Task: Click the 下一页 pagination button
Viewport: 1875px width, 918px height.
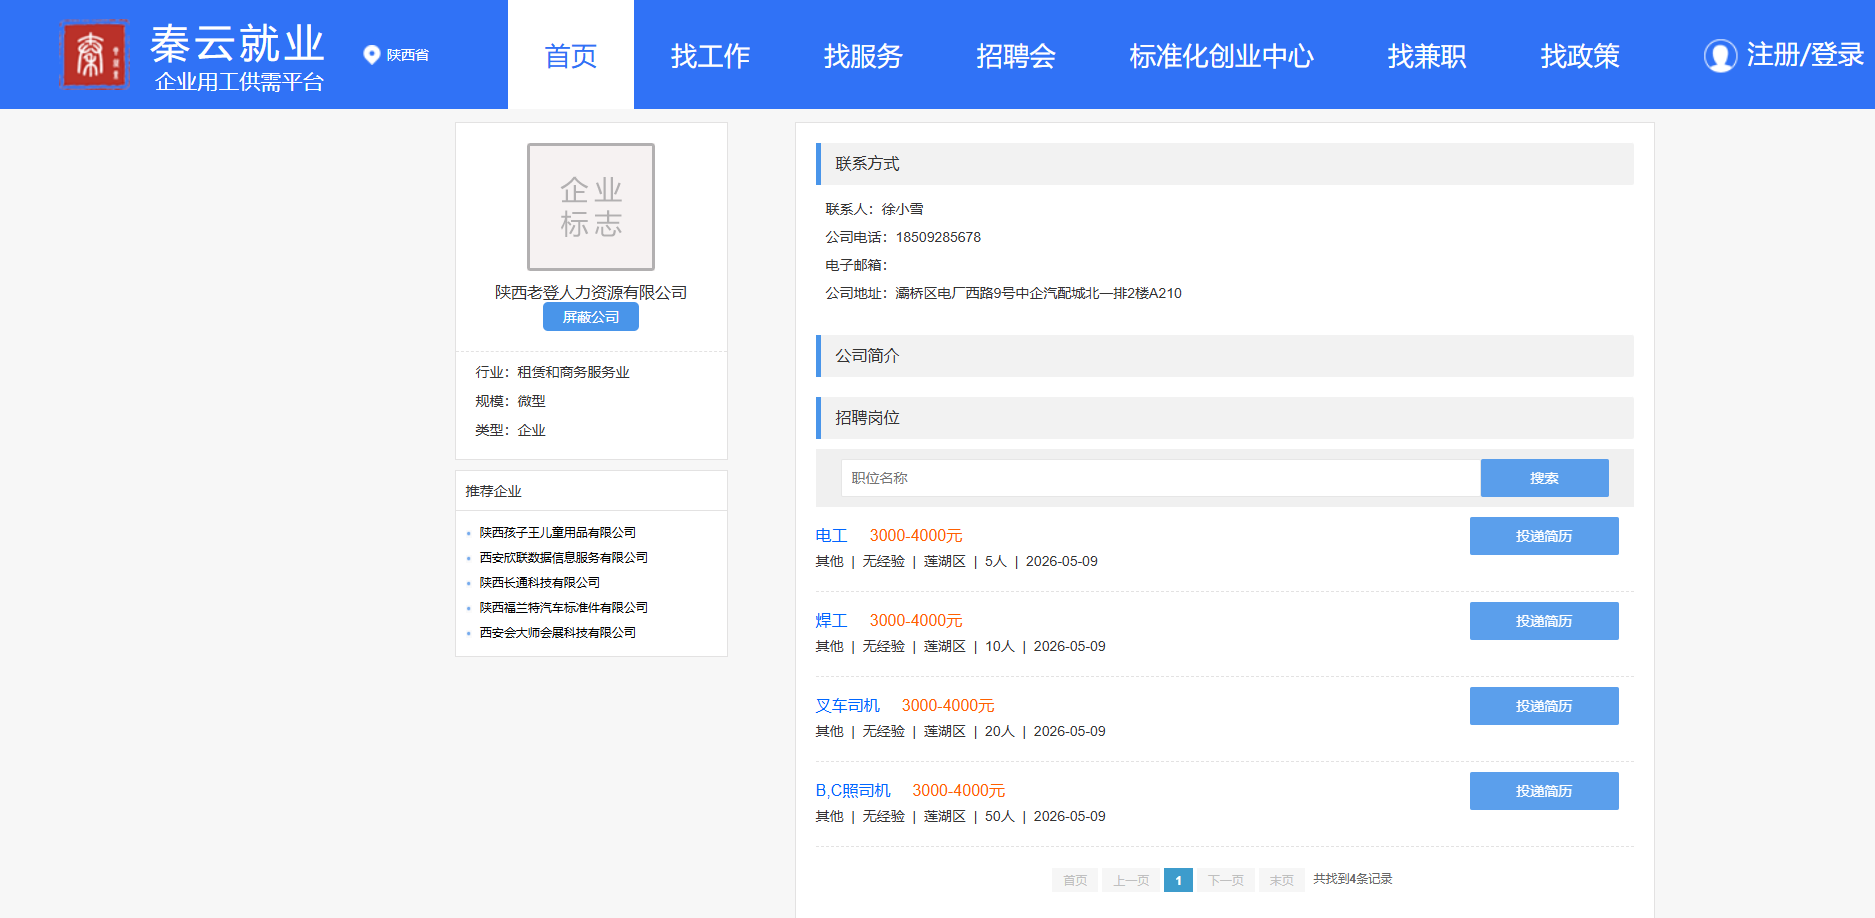Action: (x=1226, y=880)
